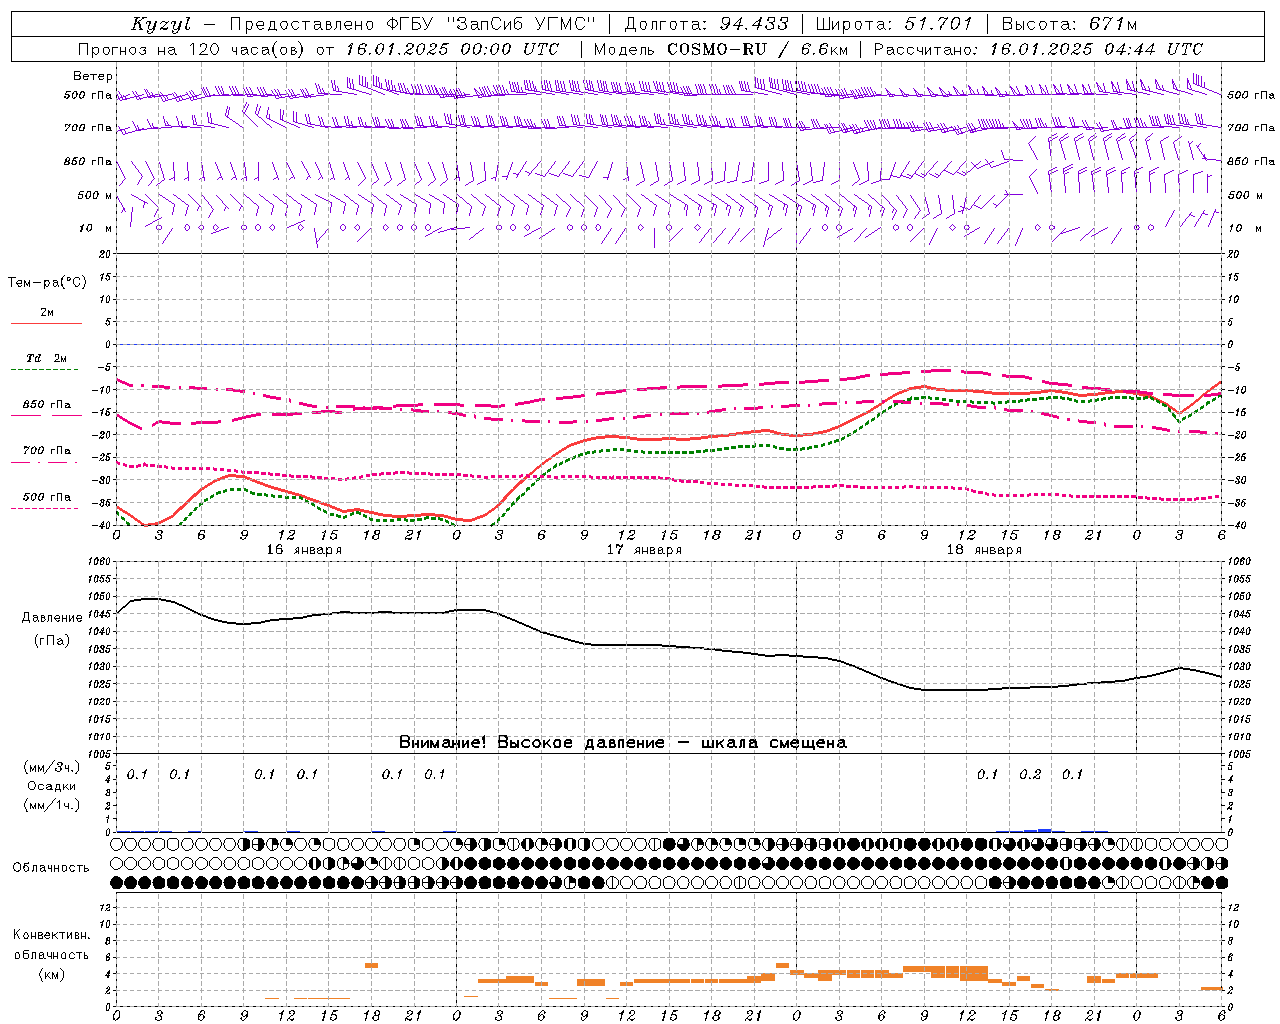1280x1024 pixels.
Task: Click the "Kyzyl" station name in the header
Action: [x=160, y=24]
